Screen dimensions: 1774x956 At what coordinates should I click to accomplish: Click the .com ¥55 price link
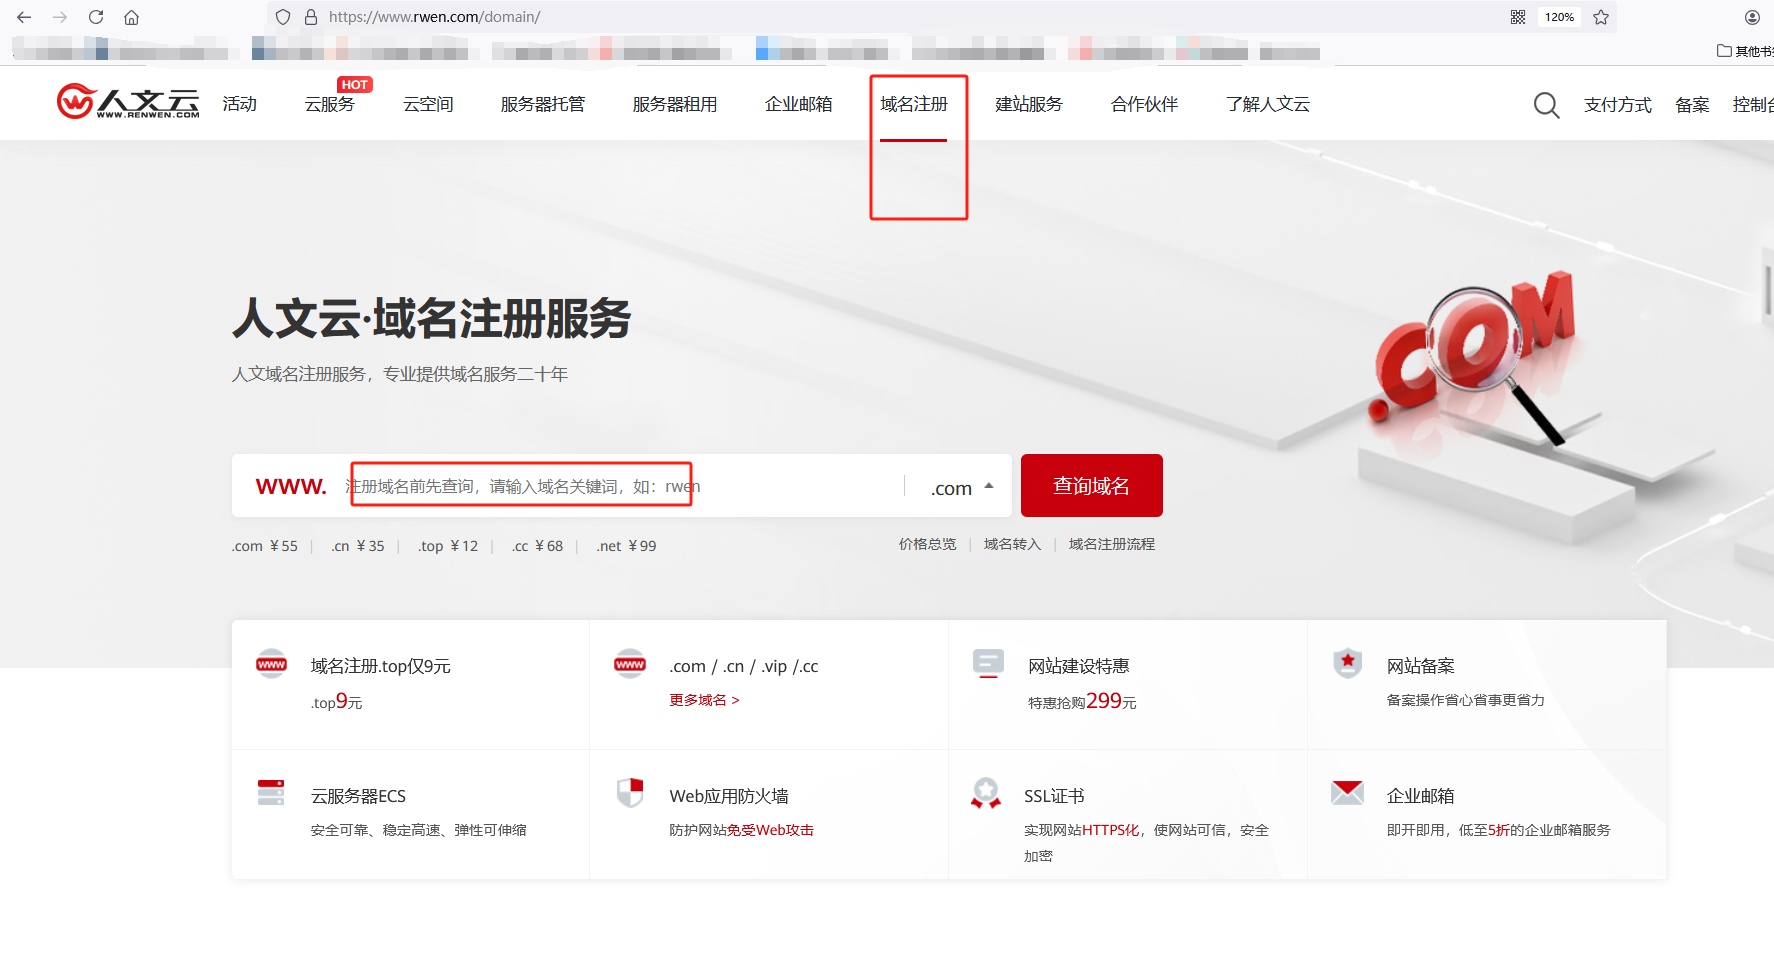point(265,546)
